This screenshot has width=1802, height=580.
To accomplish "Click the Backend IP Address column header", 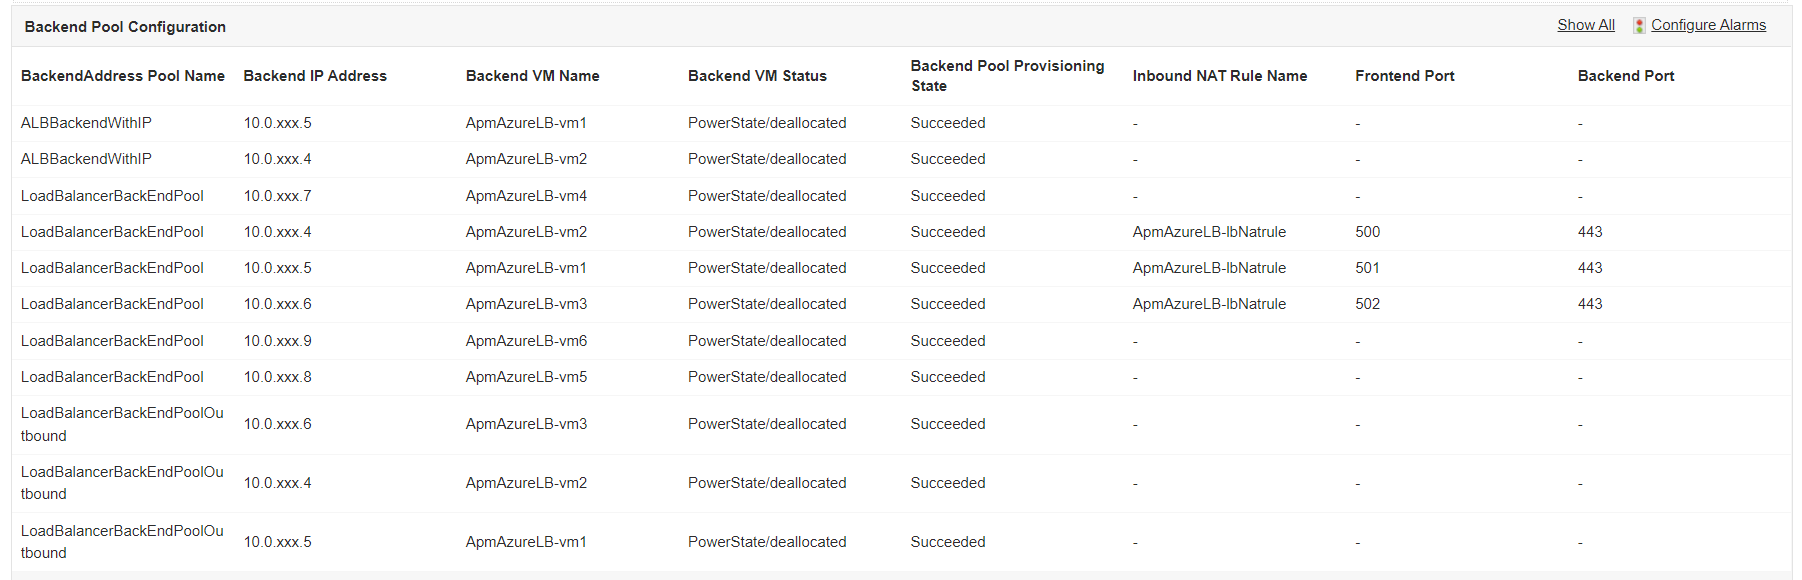I will 315,76.
